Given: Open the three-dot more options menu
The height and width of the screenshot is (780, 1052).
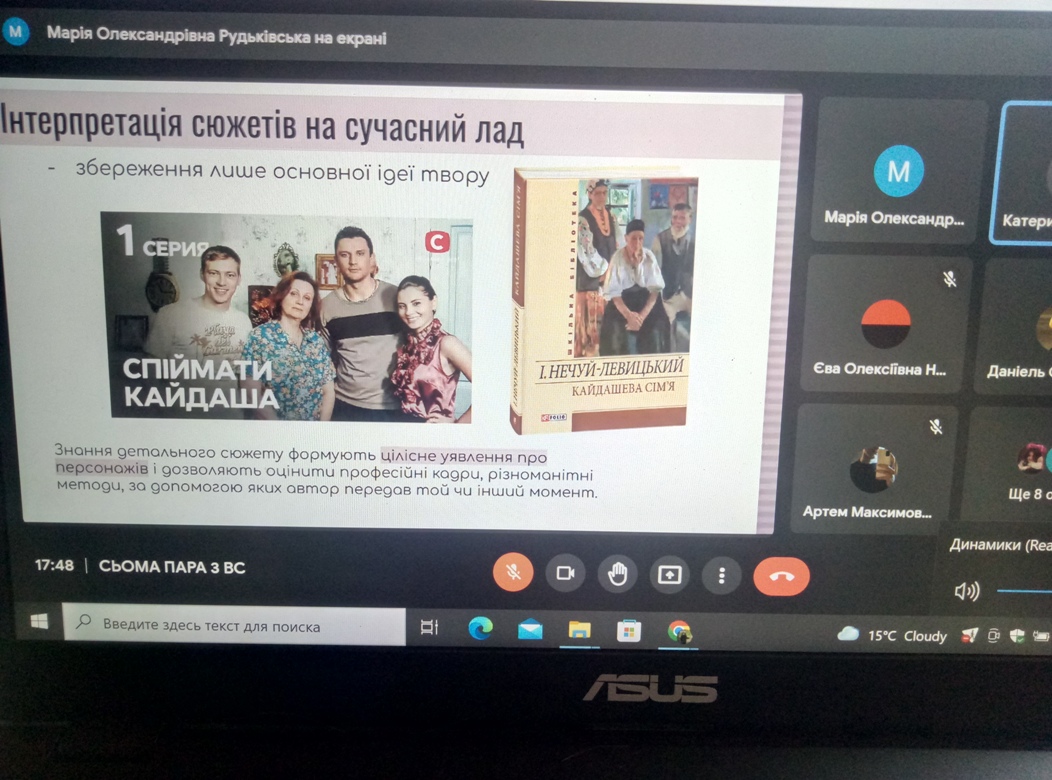Looking at the screenshot, I should tap(721, 576).
